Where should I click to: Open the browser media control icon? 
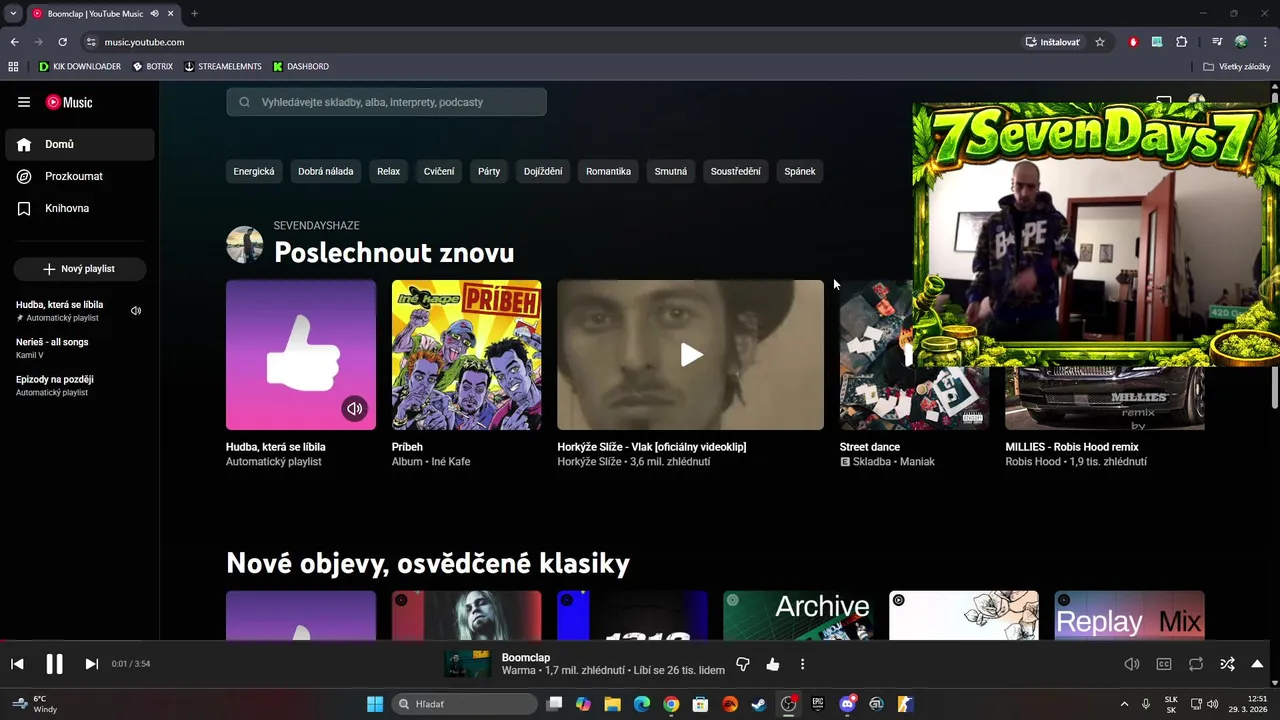tap(1217, 42)
